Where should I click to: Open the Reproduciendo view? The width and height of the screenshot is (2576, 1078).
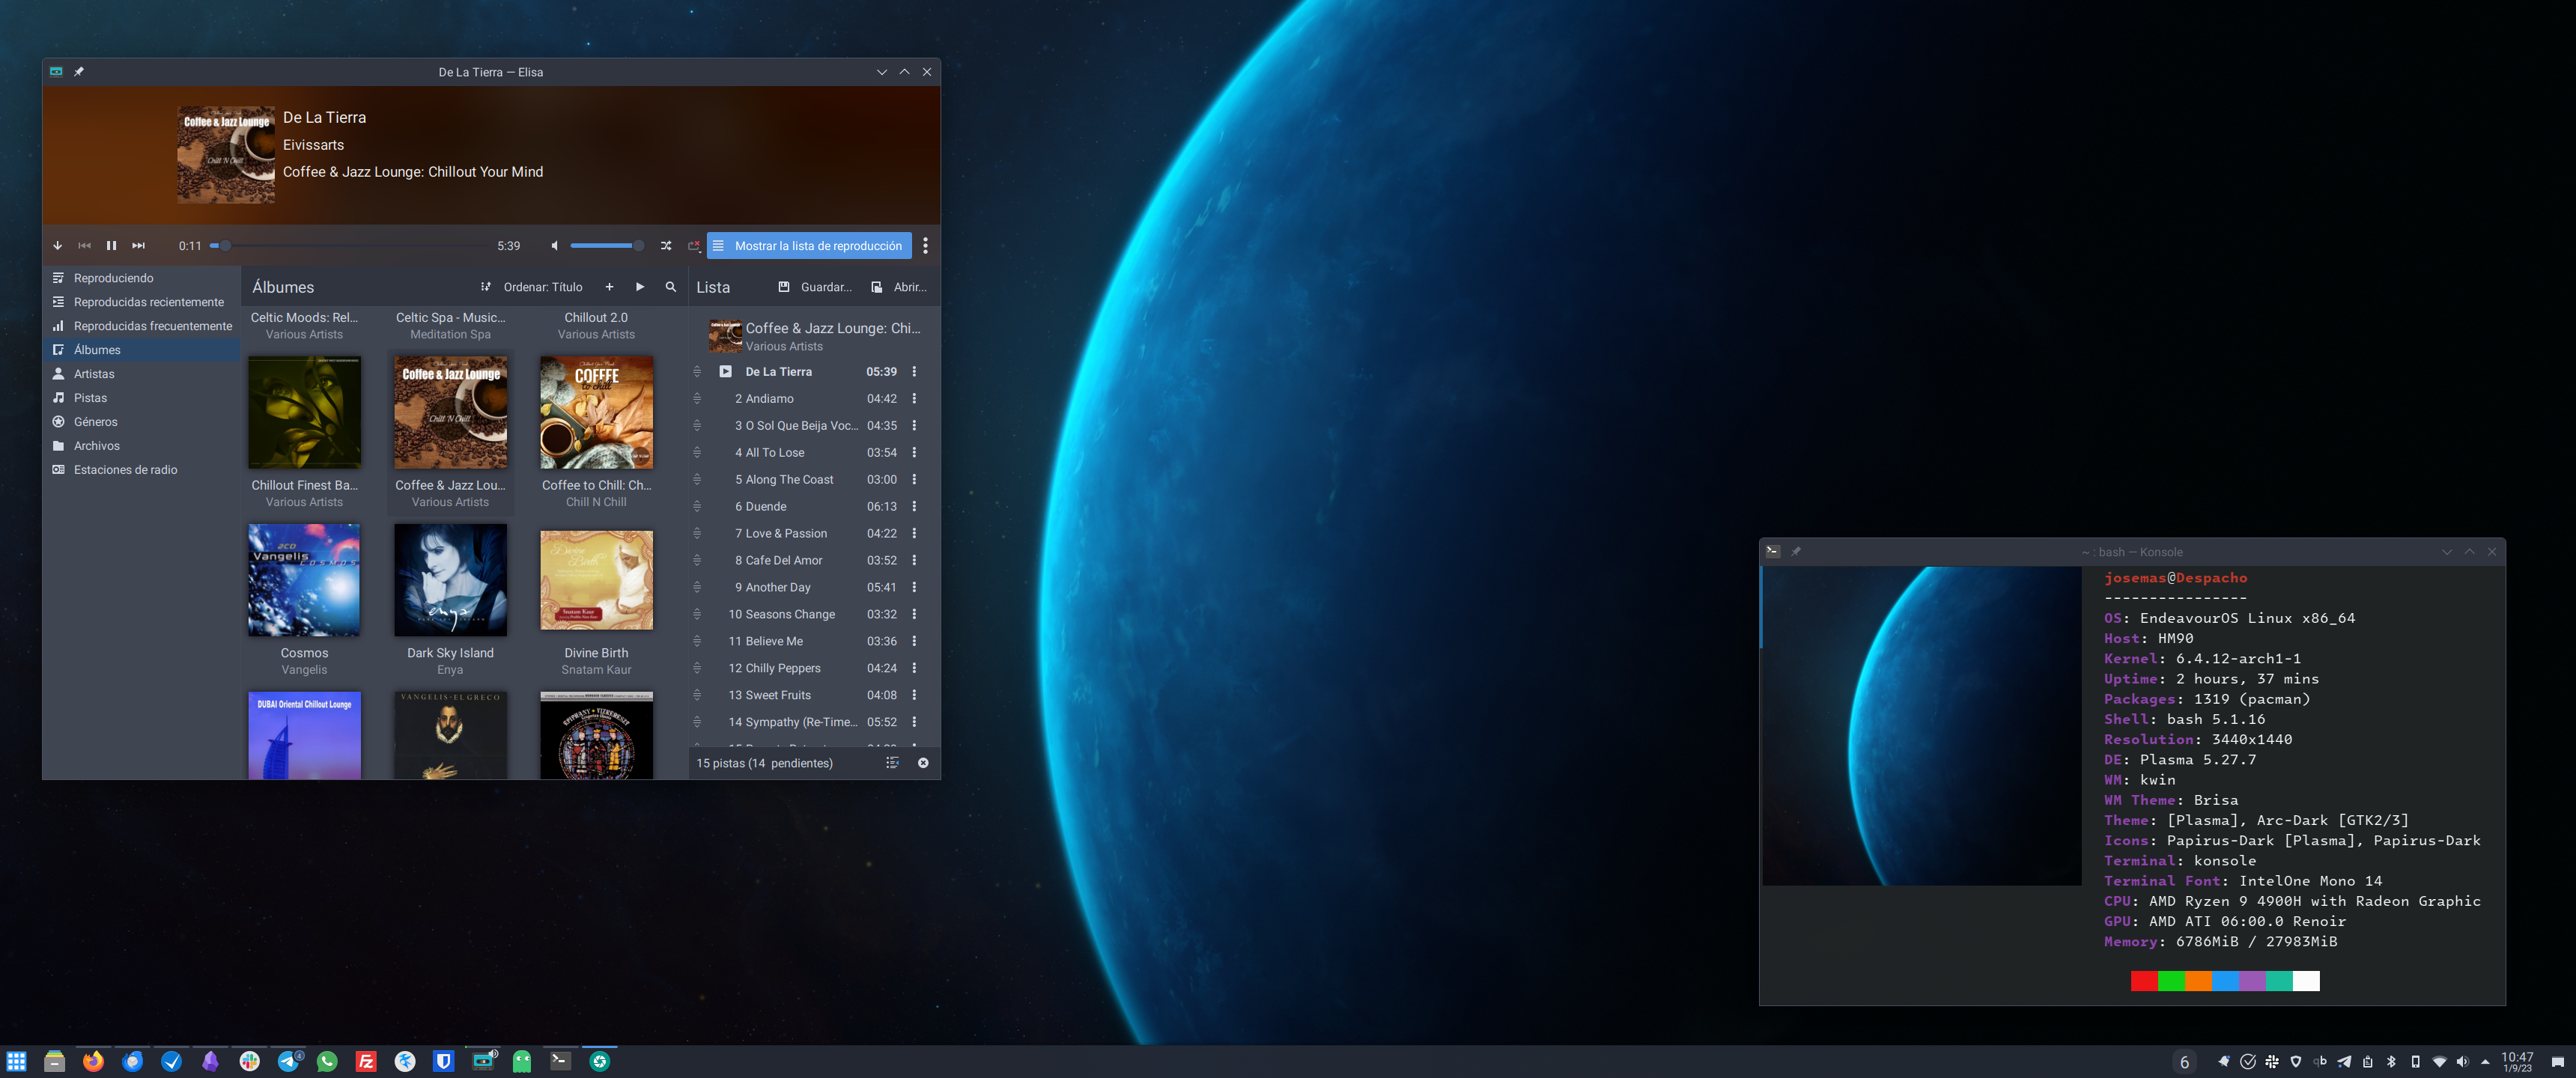[141, 278]
